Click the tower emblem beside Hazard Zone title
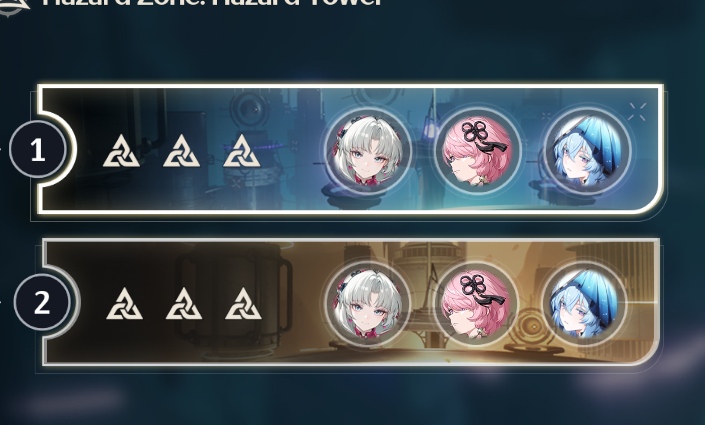 (14, 7)
